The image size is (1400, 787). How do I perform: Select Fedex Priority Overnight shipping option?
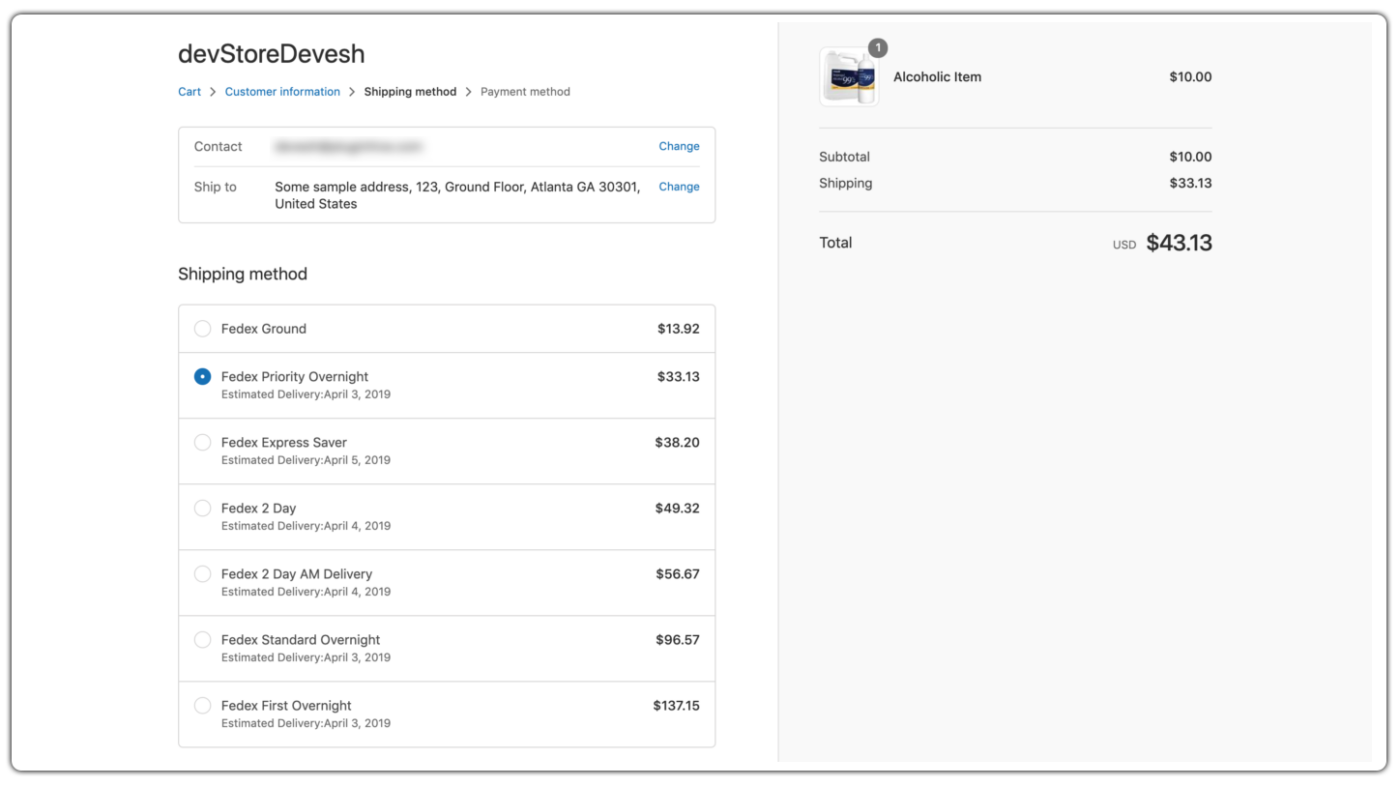[202, 377]
